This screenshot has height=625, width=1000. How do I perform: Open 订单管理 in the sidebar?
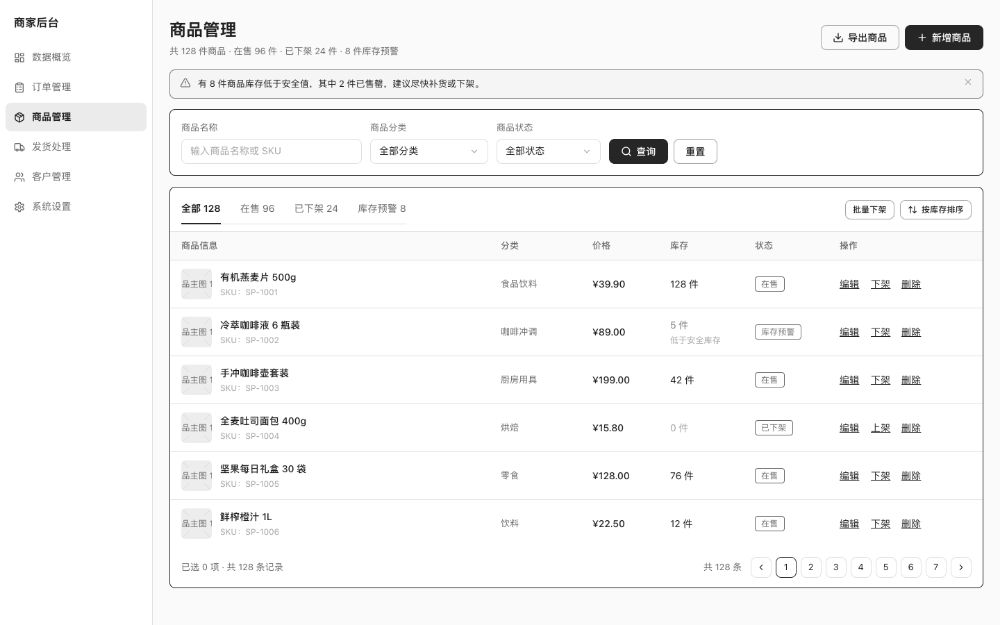(76, 87)
